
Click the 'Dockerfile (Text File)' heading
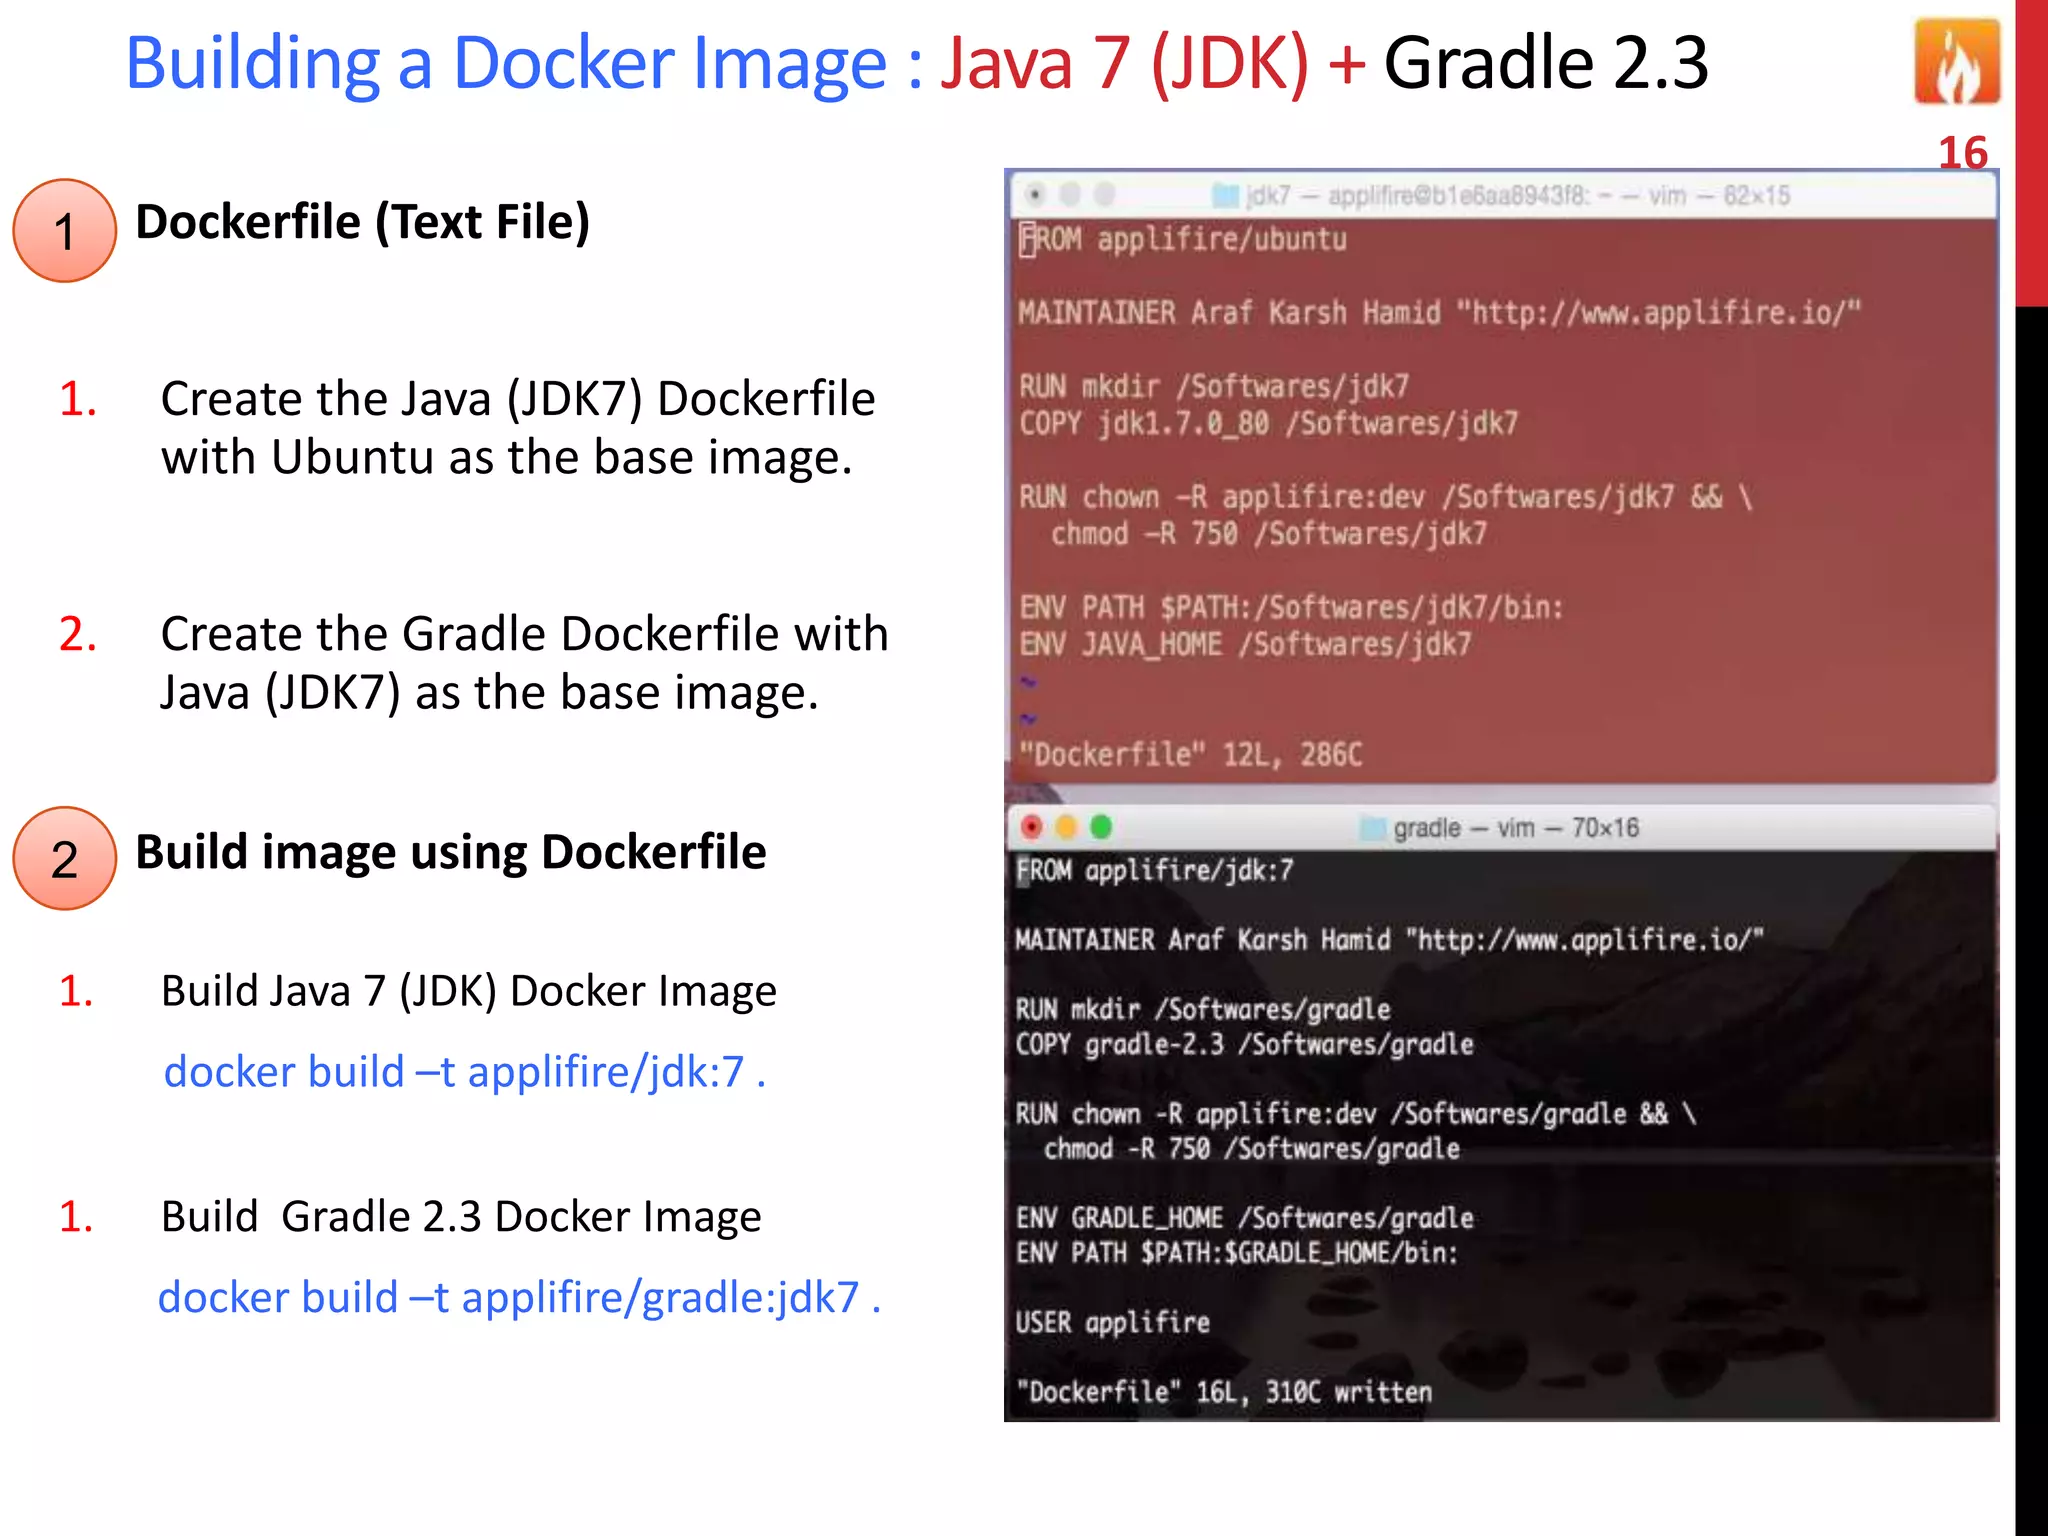click(363, 222)
